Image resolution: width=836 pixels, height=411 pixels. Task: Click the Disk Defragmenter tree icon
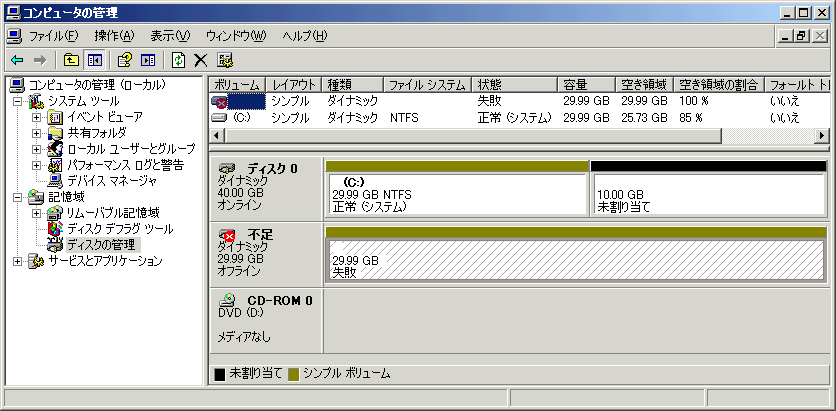coord(55,229)
